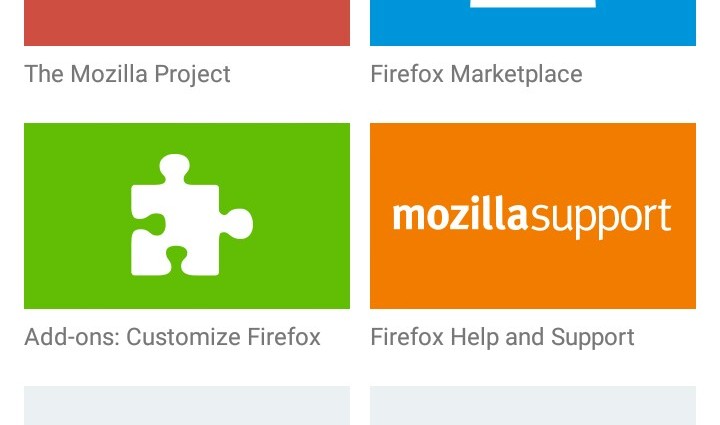Open "Add-ons: Customize Firefox" link
Image resolution: width=720 pixels, height=425 pixels.
(172, 337)
